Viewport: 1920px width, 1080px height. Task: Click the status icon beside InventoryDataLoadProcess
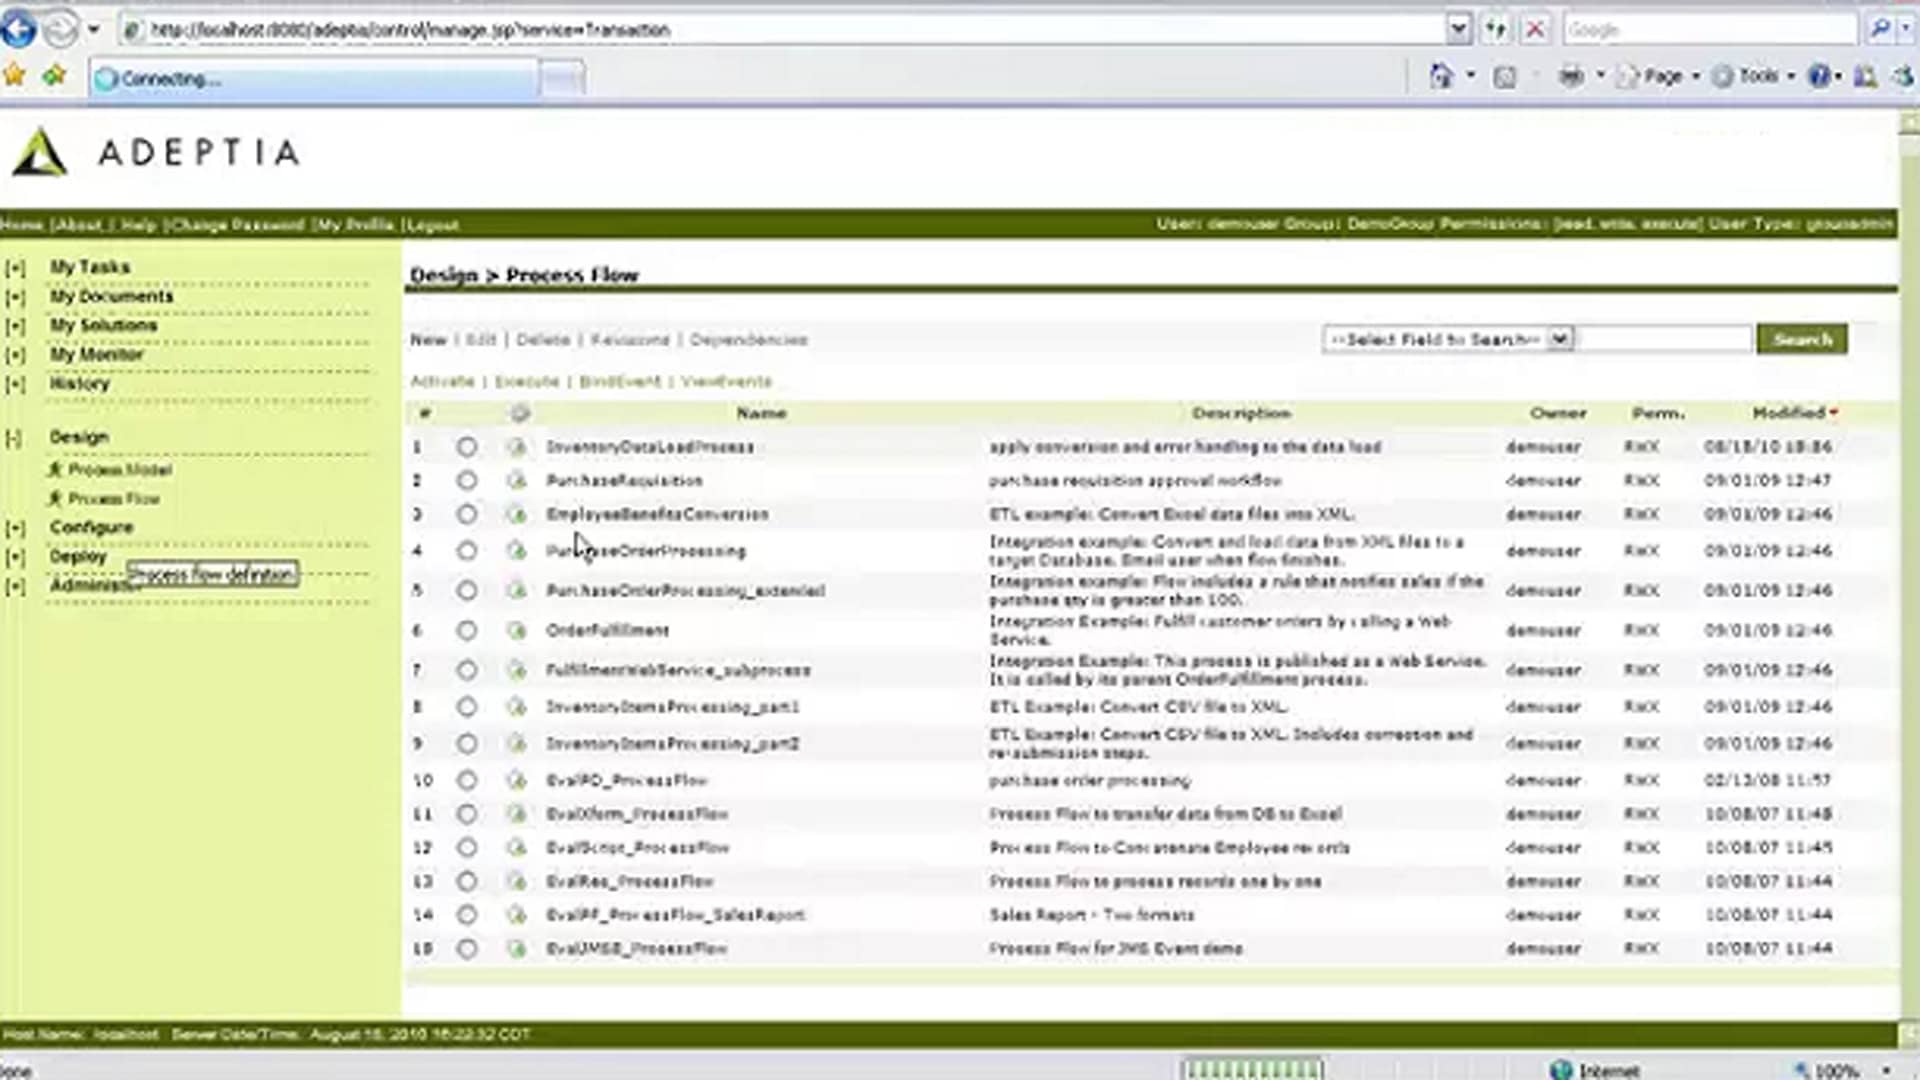coord(517,447)
